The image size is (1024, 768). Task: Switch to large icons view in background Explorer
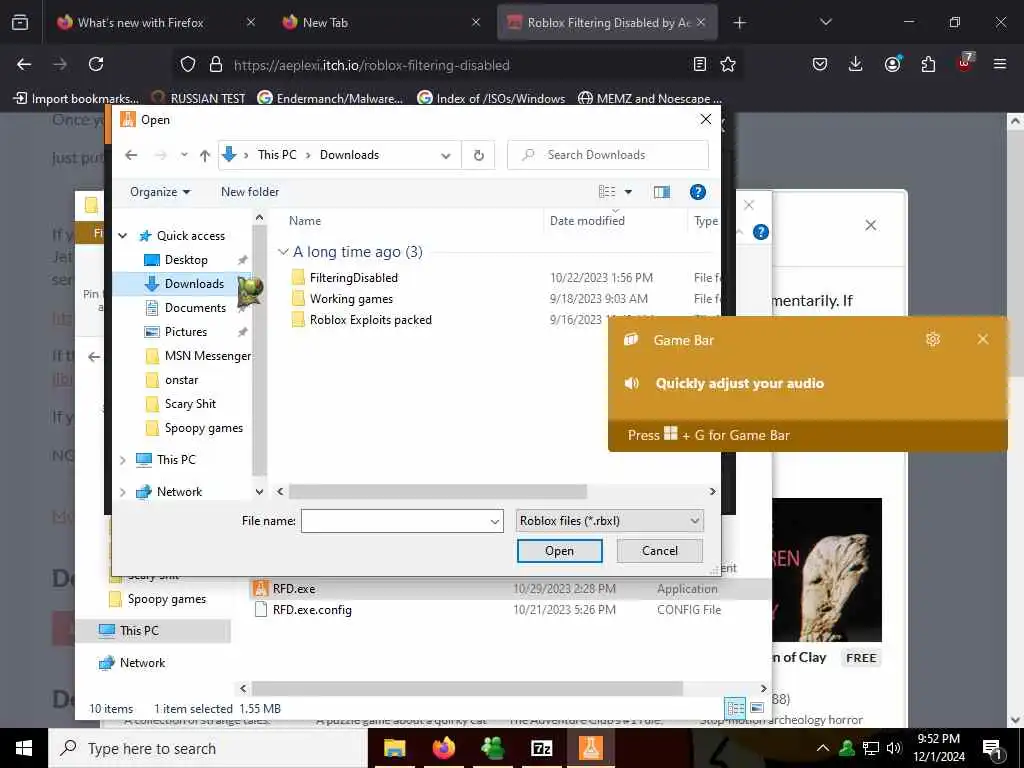point(757,708)
